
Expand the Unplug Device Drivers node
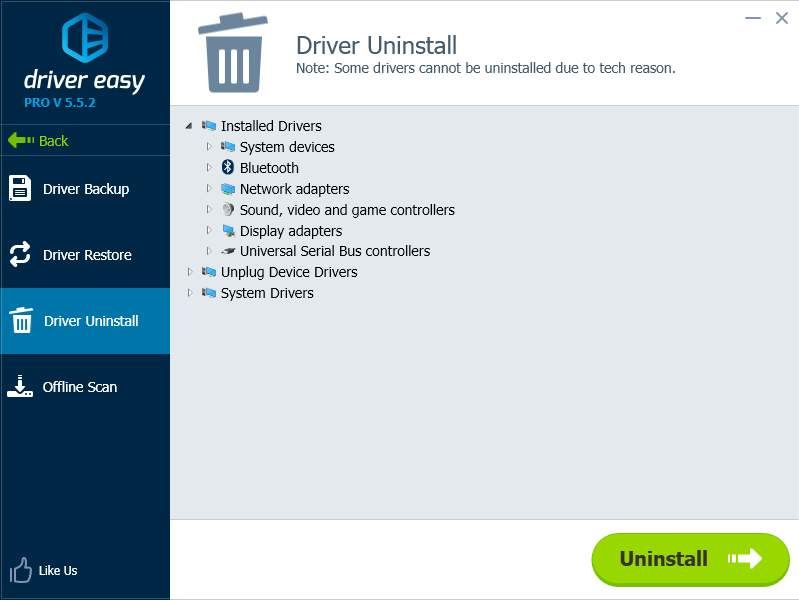point(190,272)
